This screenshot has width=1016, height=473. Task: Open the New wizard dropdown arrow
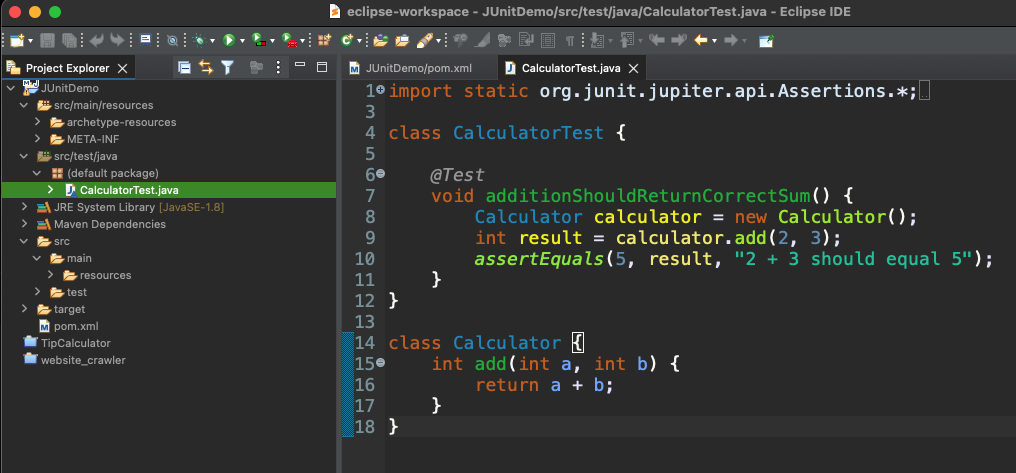30,41
